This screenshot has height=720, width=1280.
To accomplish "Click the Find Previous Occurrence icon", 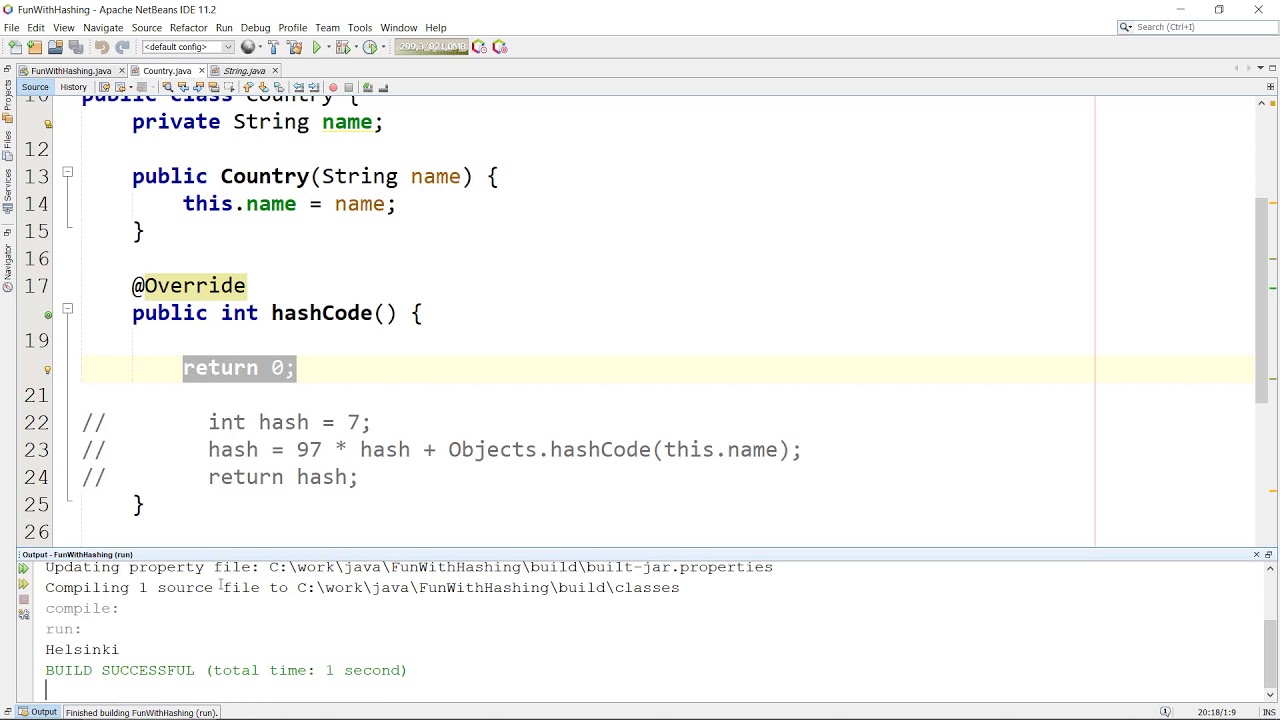I will 183,87.
